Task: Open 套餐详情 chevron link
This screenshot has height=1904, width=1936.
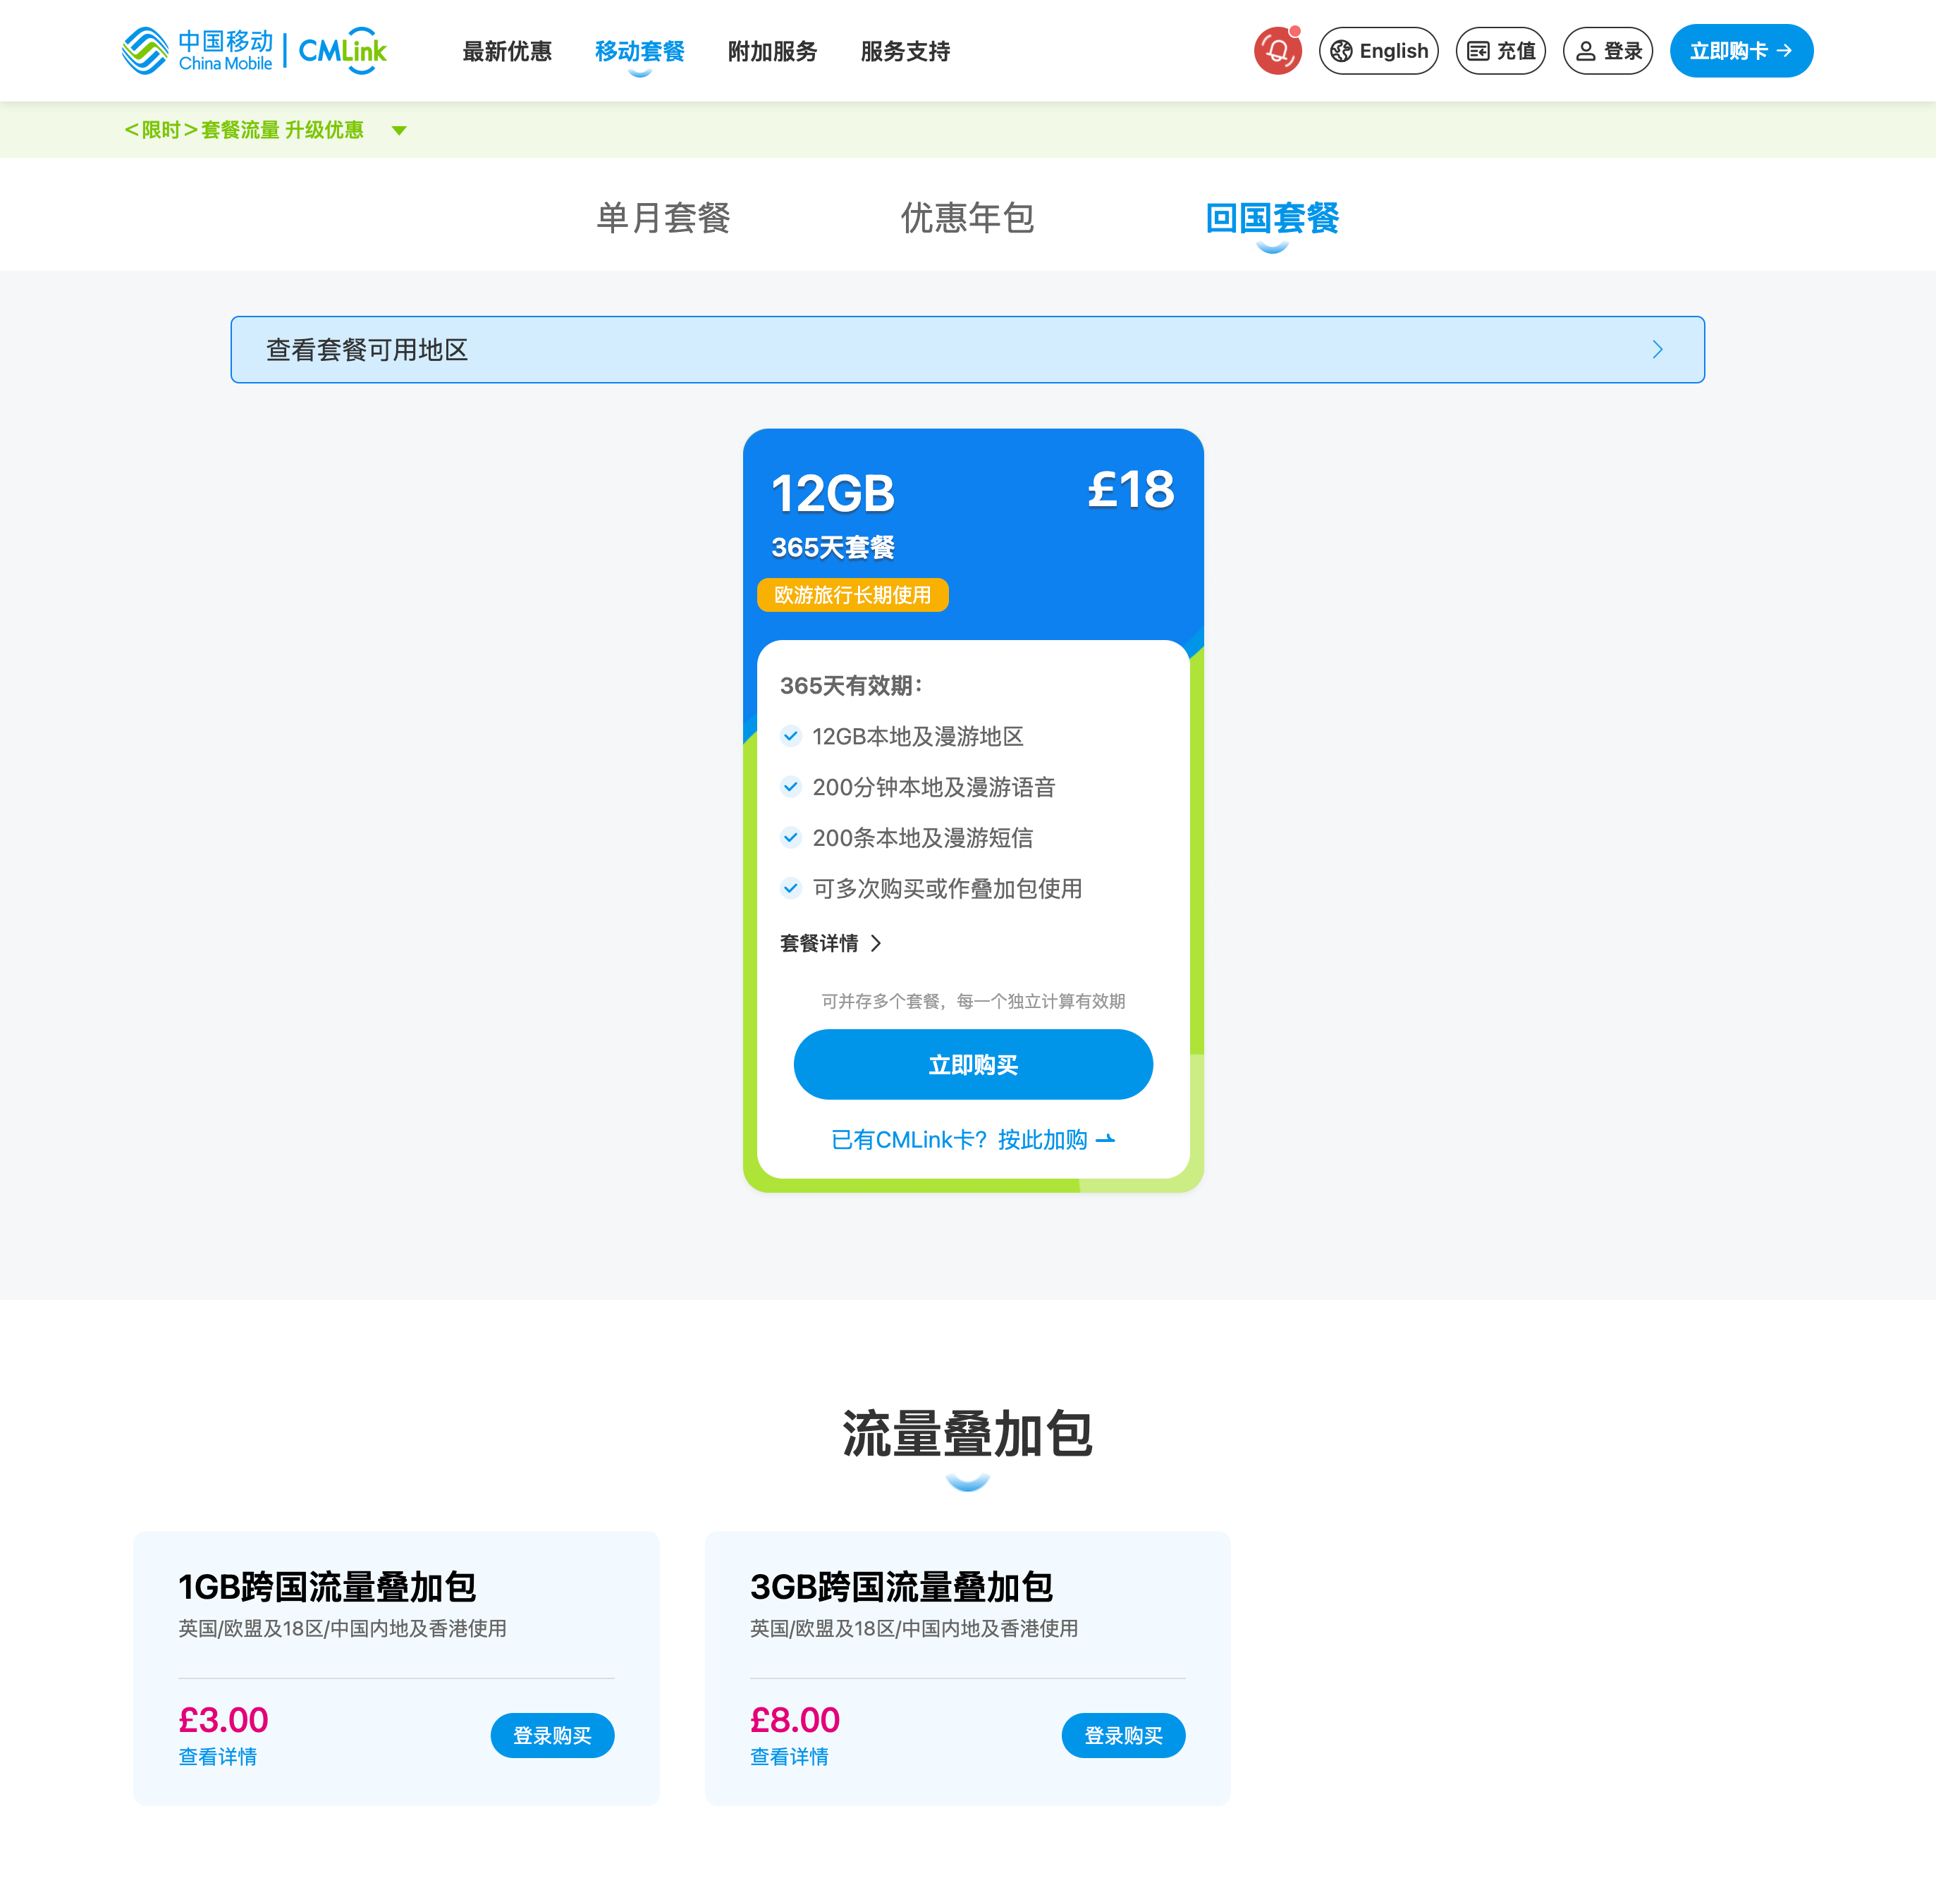Action: tap(876, 943)
